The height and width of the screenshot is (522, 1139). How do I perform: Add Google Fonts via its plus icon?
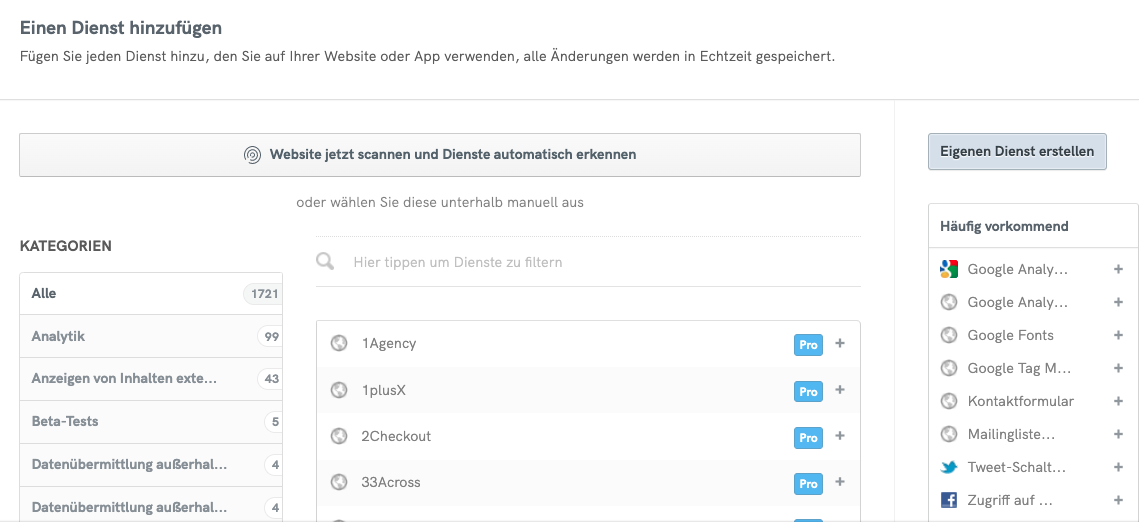(1118, 335)
